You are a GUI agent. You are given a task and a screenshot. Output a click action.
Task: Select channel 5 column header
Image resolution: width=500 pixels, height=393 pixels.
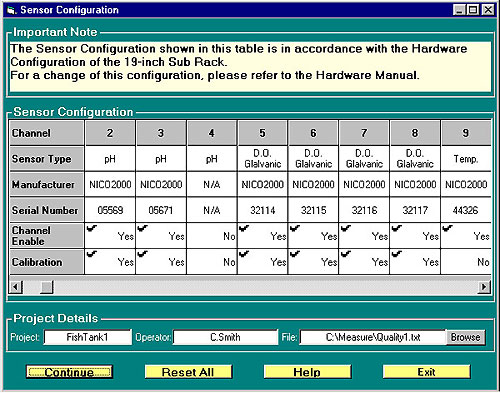tap(263, 133)
